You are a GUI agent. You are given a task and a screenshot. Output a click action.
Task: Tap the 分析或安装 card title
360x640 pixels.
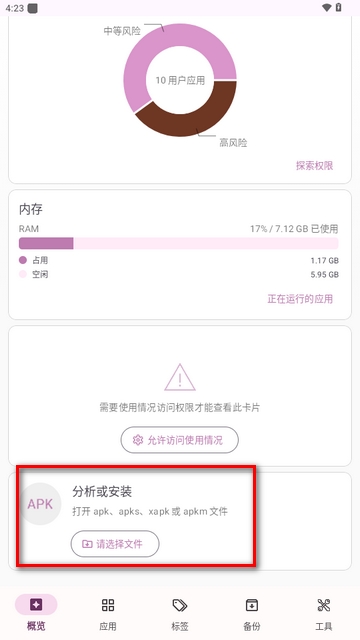[102, 492]
